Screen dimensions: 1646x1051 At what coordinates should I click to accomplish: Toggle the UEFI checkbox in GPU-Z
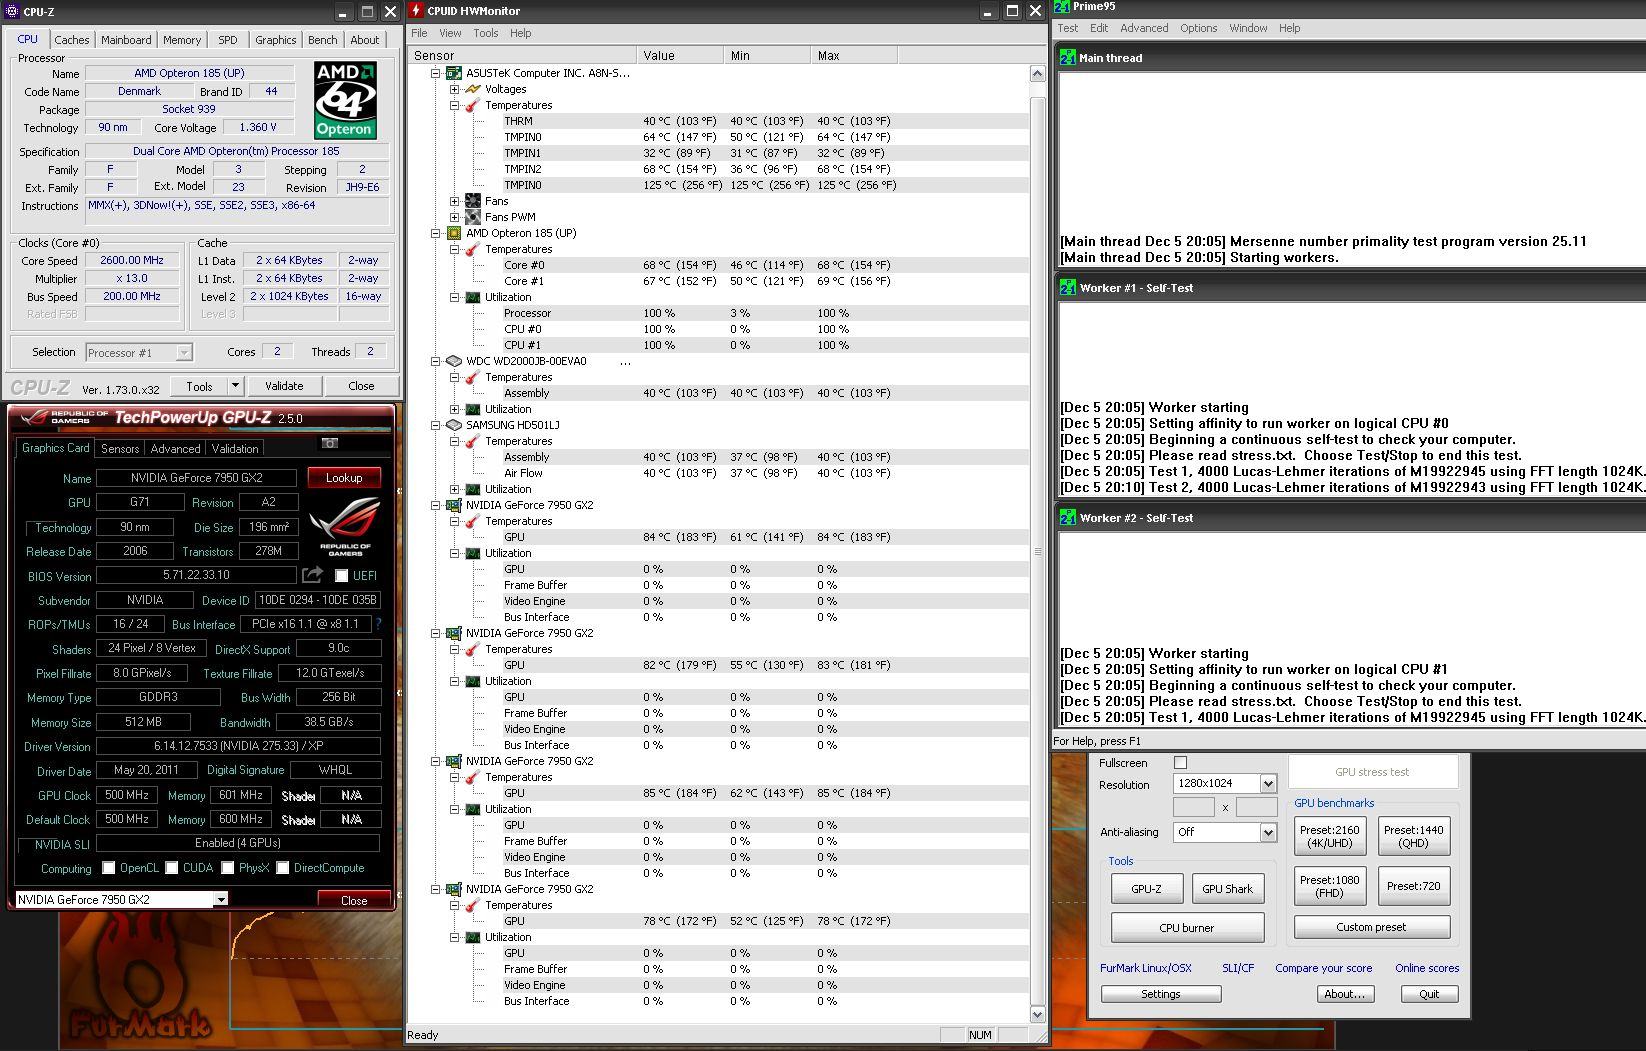pos(341,576)
